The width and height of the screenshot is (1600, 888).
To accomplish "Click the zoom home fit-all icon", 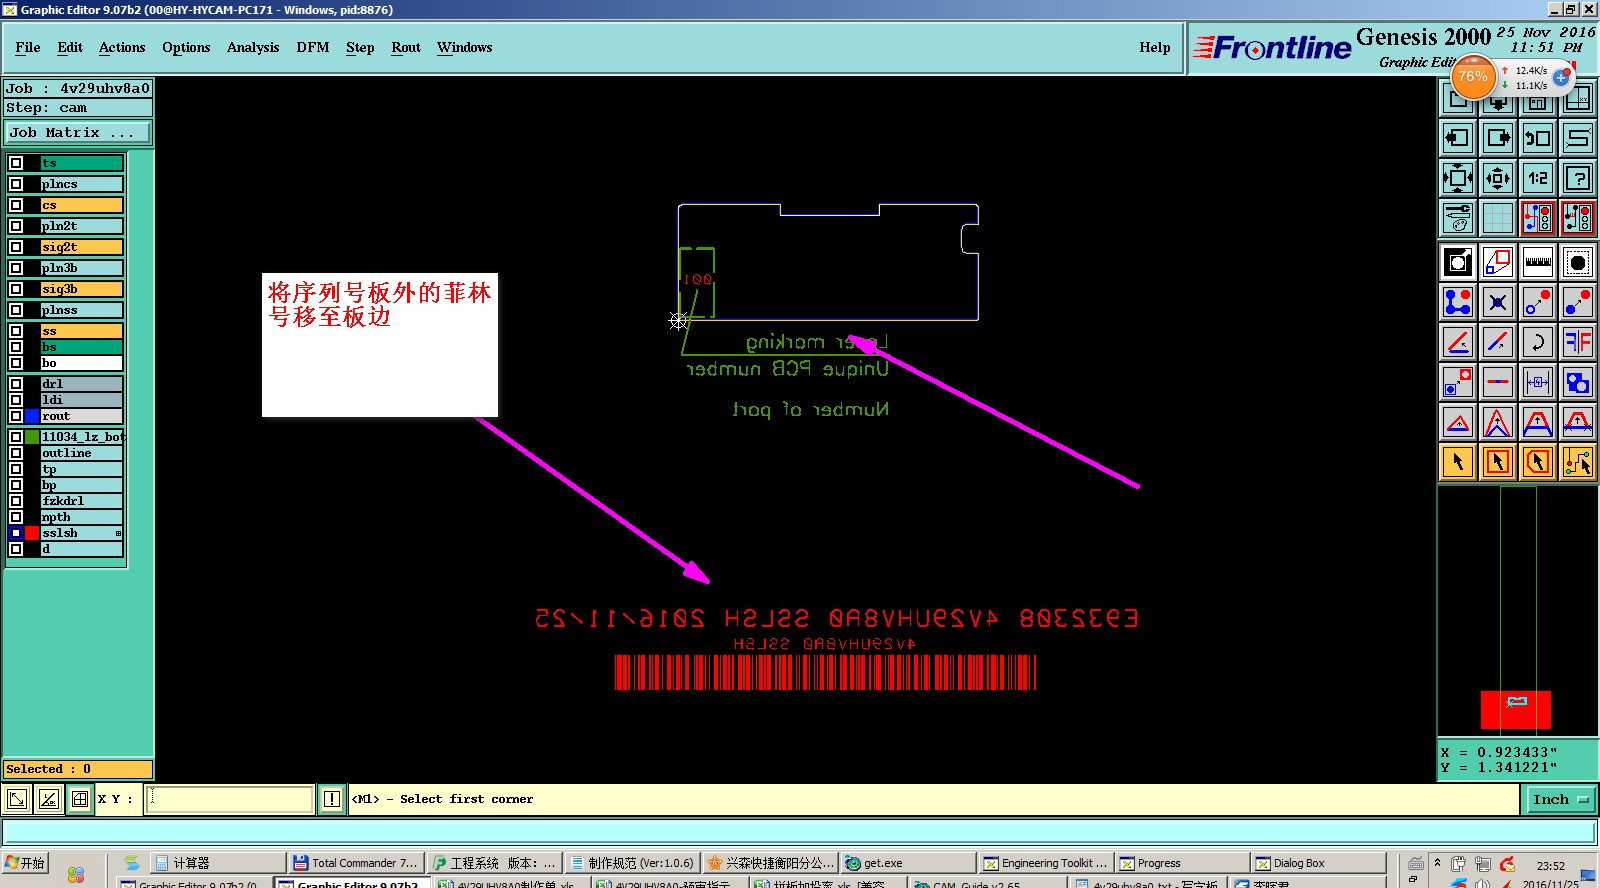I will point(1458,178).
